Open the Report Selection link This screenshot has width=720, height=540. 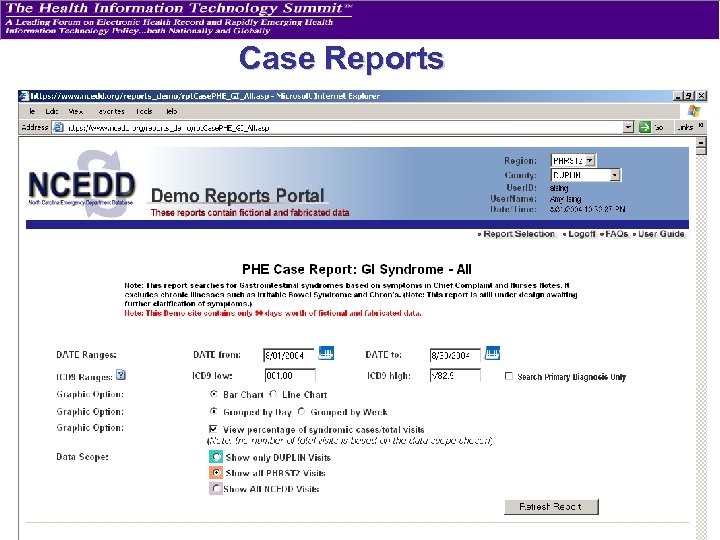pos(519,234)
